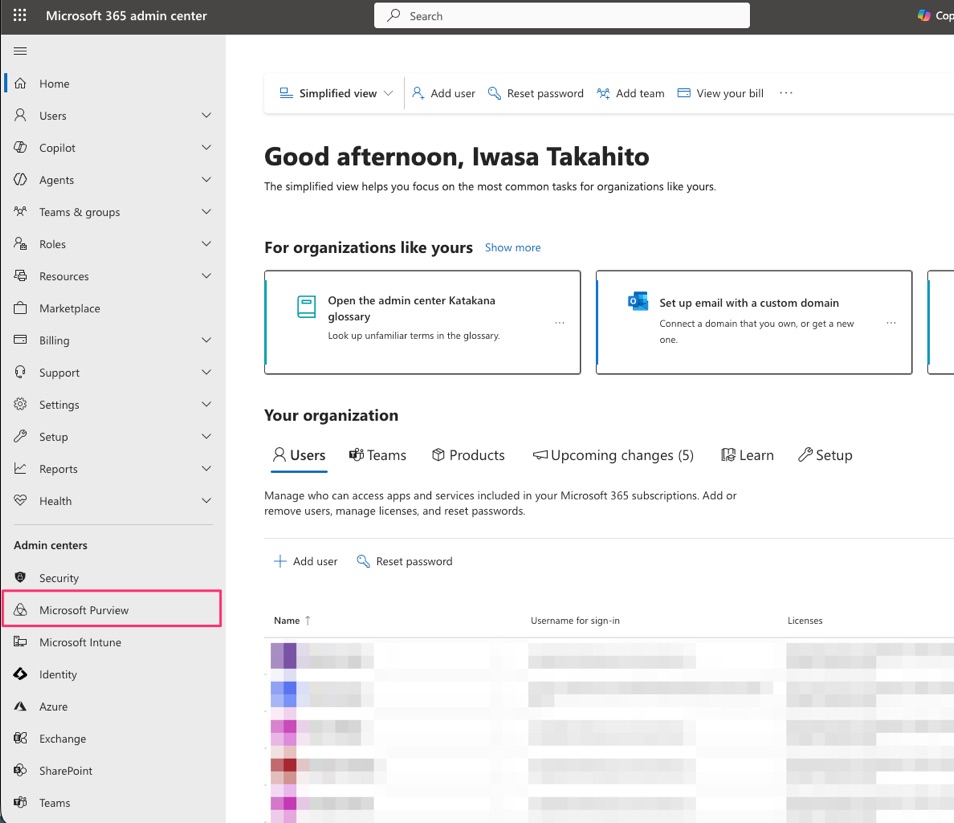Open the Upcoming changes (5) tab
Screen dimensions: 954x823
[x=613, y=455]
